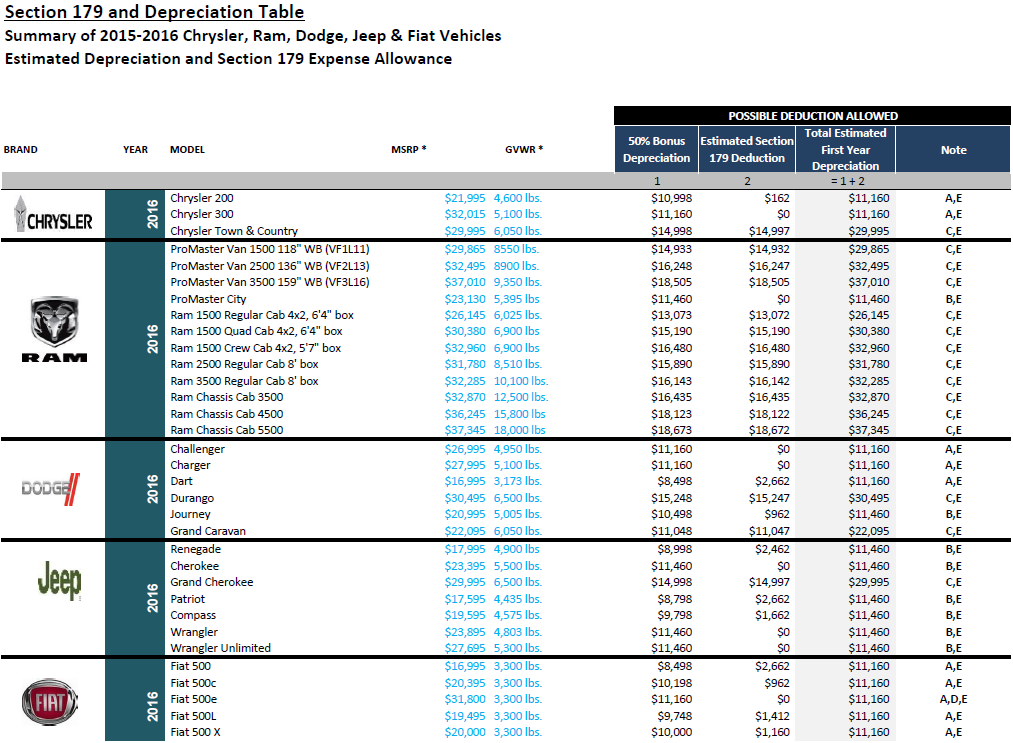Select 'Chrysler Town & Country' model cell
Image resolution: width=1013 pixels, height=743 pixels.
coord(234,231)
